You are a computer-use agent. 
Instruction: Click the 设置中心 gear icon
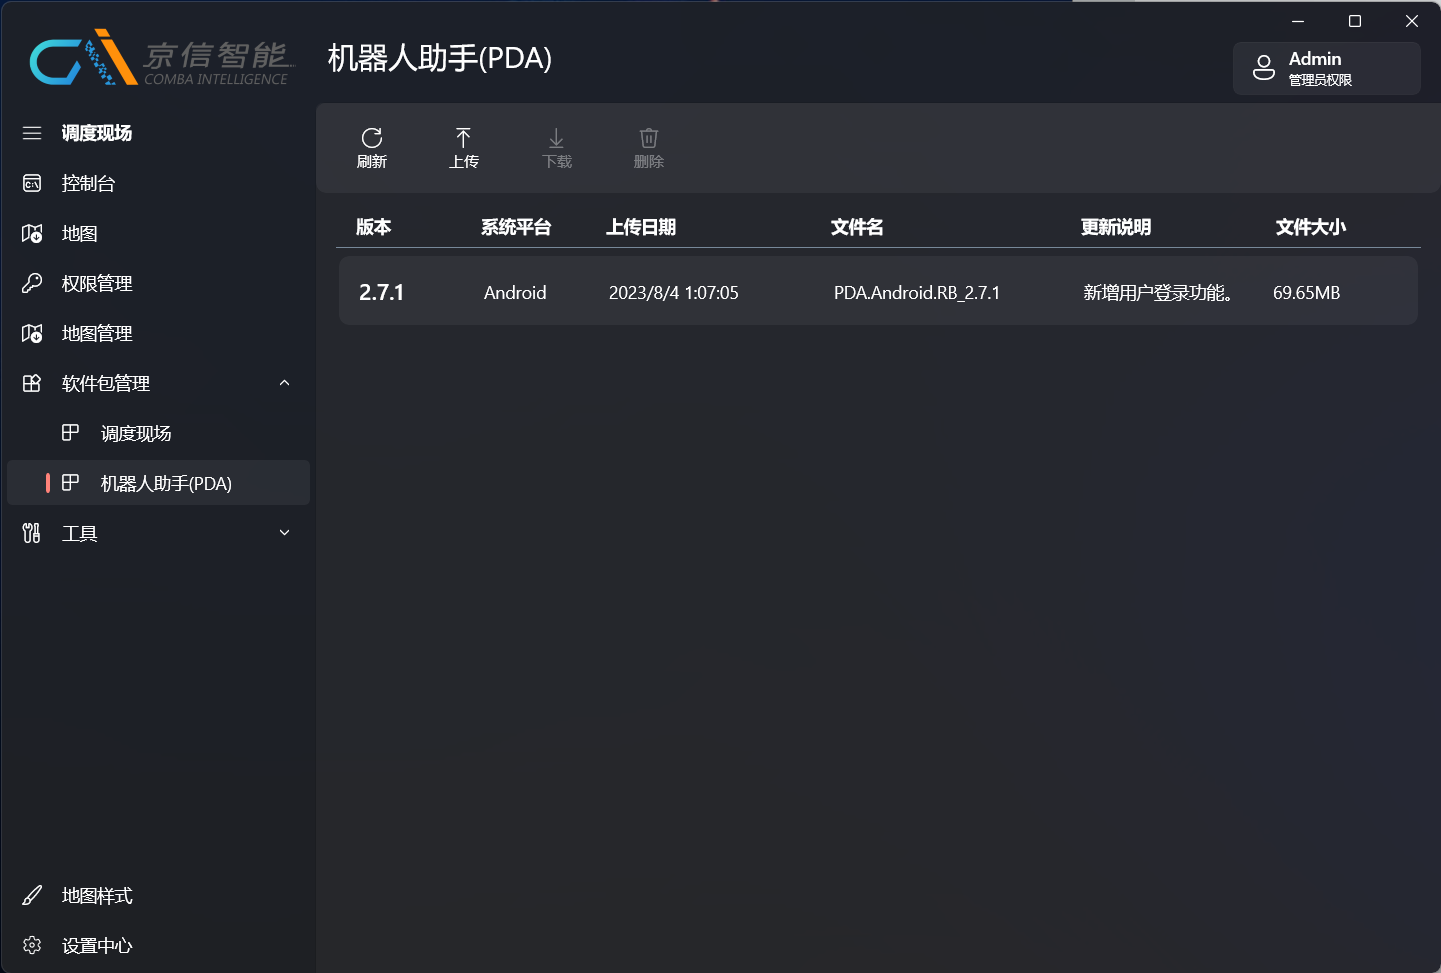31,945
